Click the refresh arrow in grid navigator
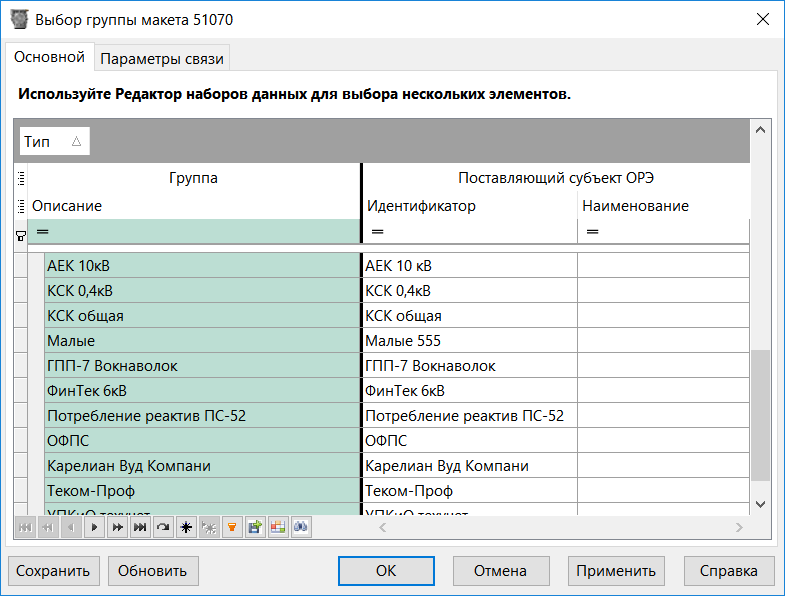Viewport: 785px width, 596px height. point(163,527)
